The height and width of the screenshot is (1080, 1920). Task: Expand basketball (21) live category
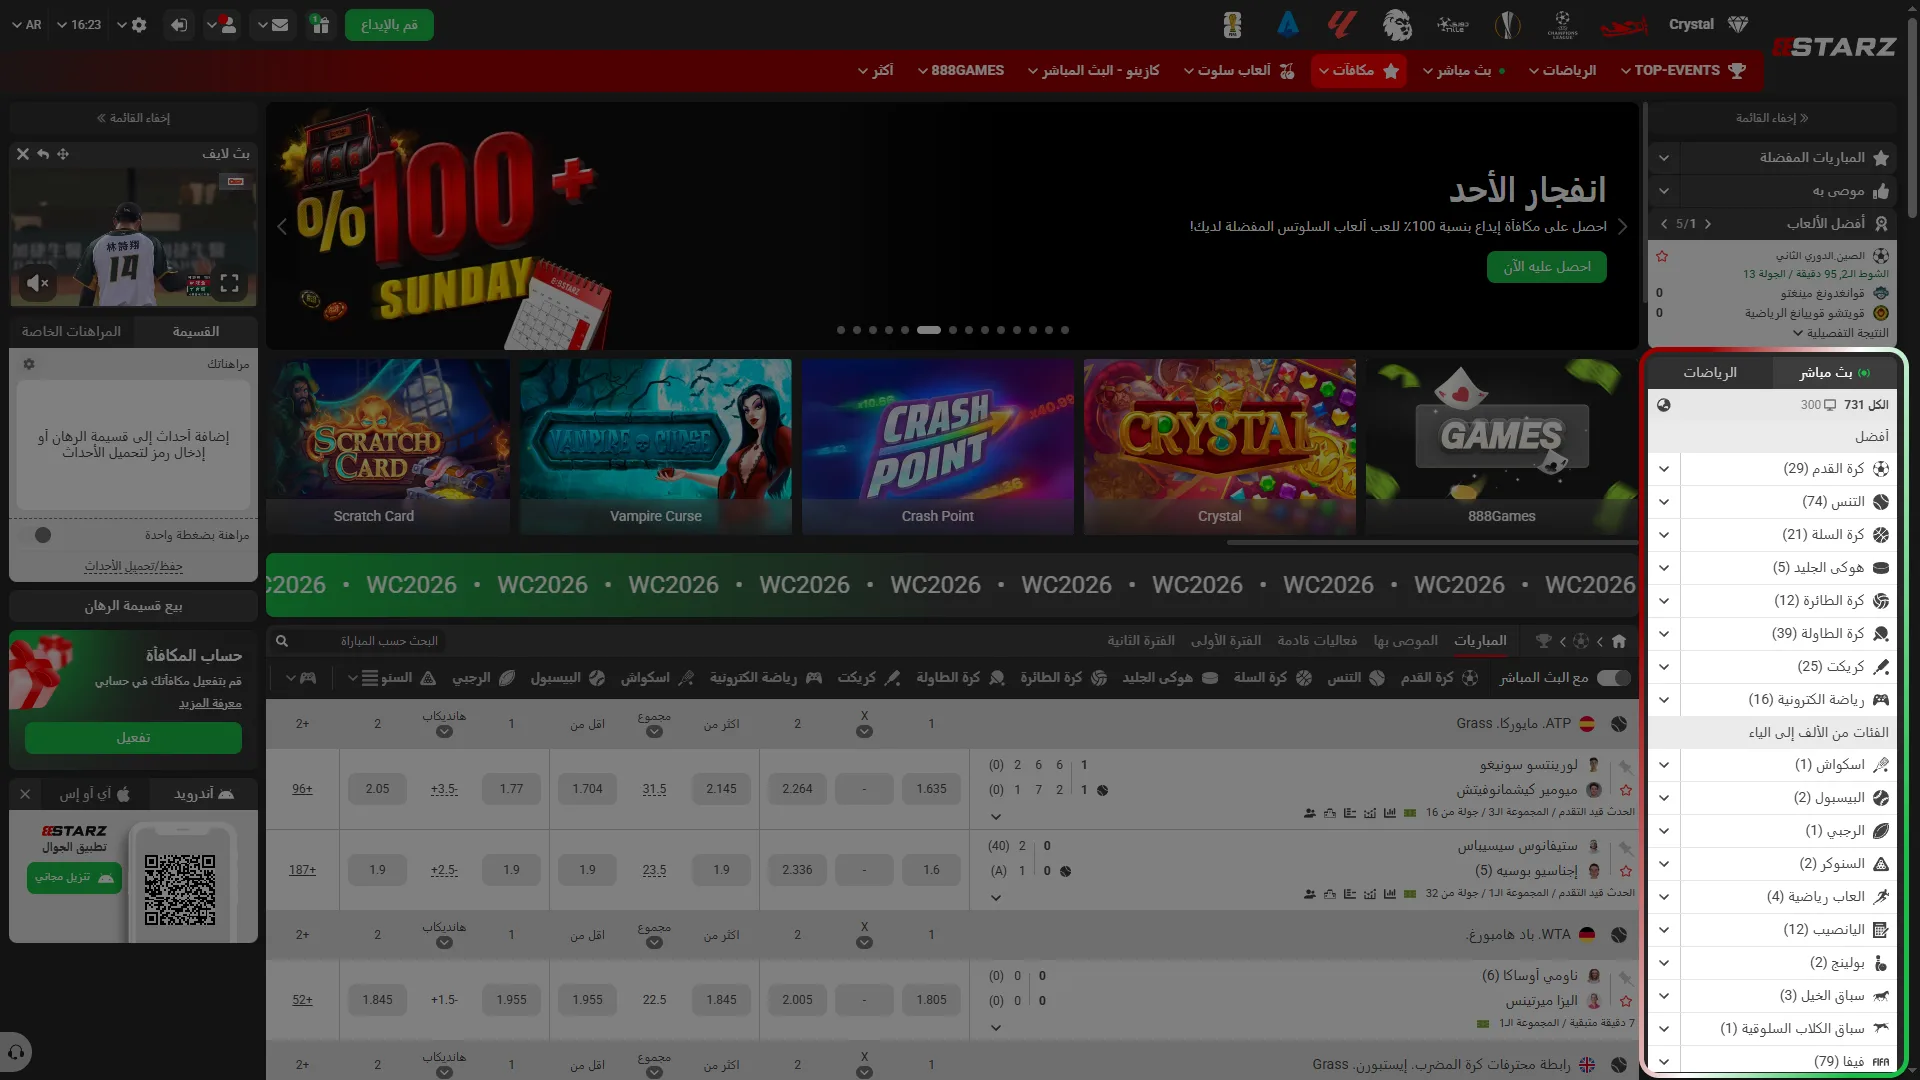(1664, 535)
